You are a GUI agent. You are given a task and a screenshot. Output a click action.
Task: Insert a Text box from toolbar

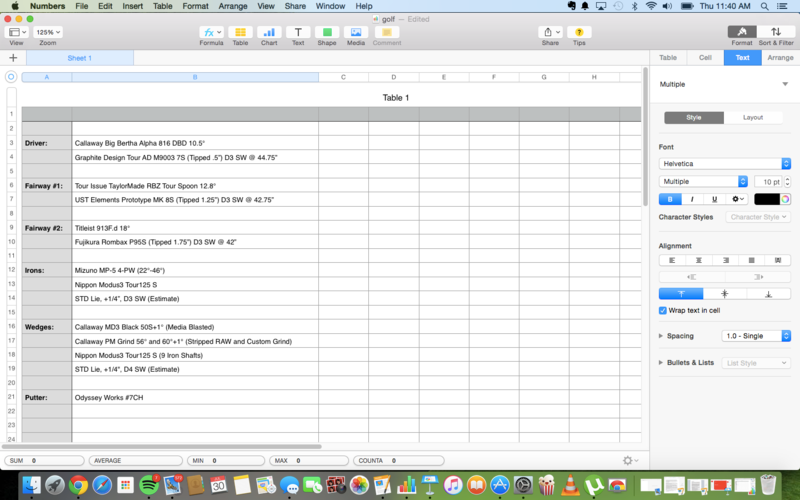[298, 32]
